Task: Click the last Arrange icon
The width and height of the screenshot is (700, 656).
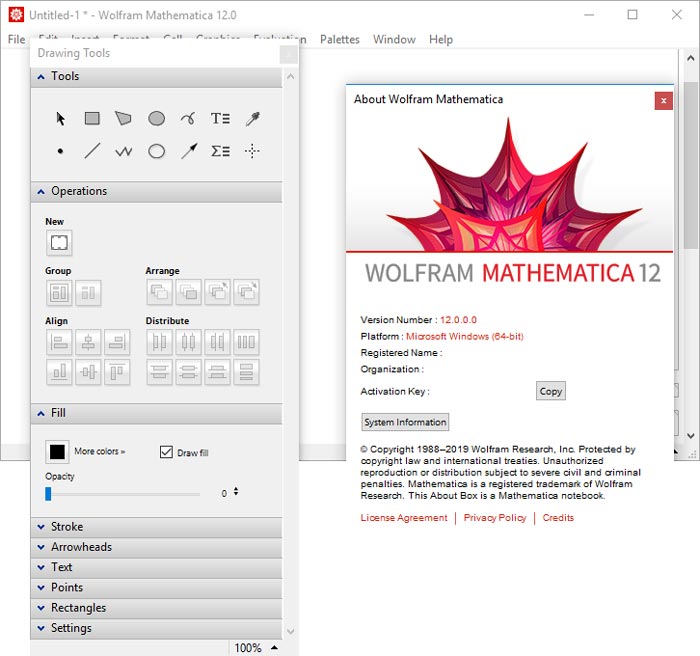Action: tap(246, 292)
